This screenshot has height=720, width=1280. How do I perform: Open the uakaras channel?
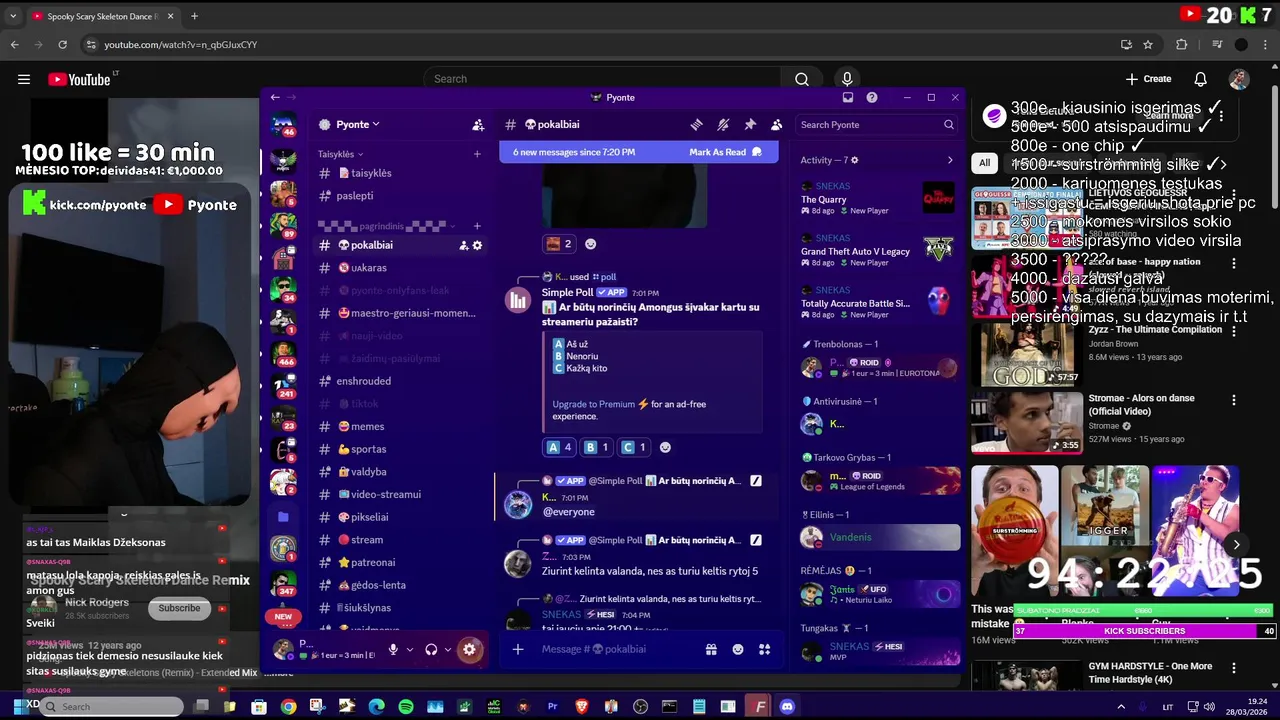400,268
